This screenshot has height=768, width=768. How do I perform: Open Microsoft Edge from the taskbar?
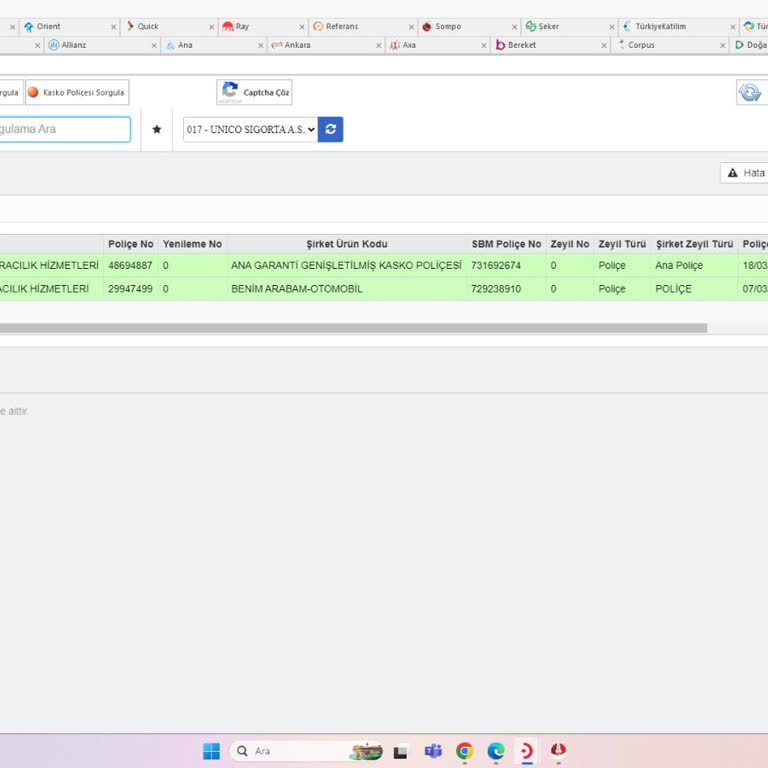pyautogui.click(x=496, y=751)
